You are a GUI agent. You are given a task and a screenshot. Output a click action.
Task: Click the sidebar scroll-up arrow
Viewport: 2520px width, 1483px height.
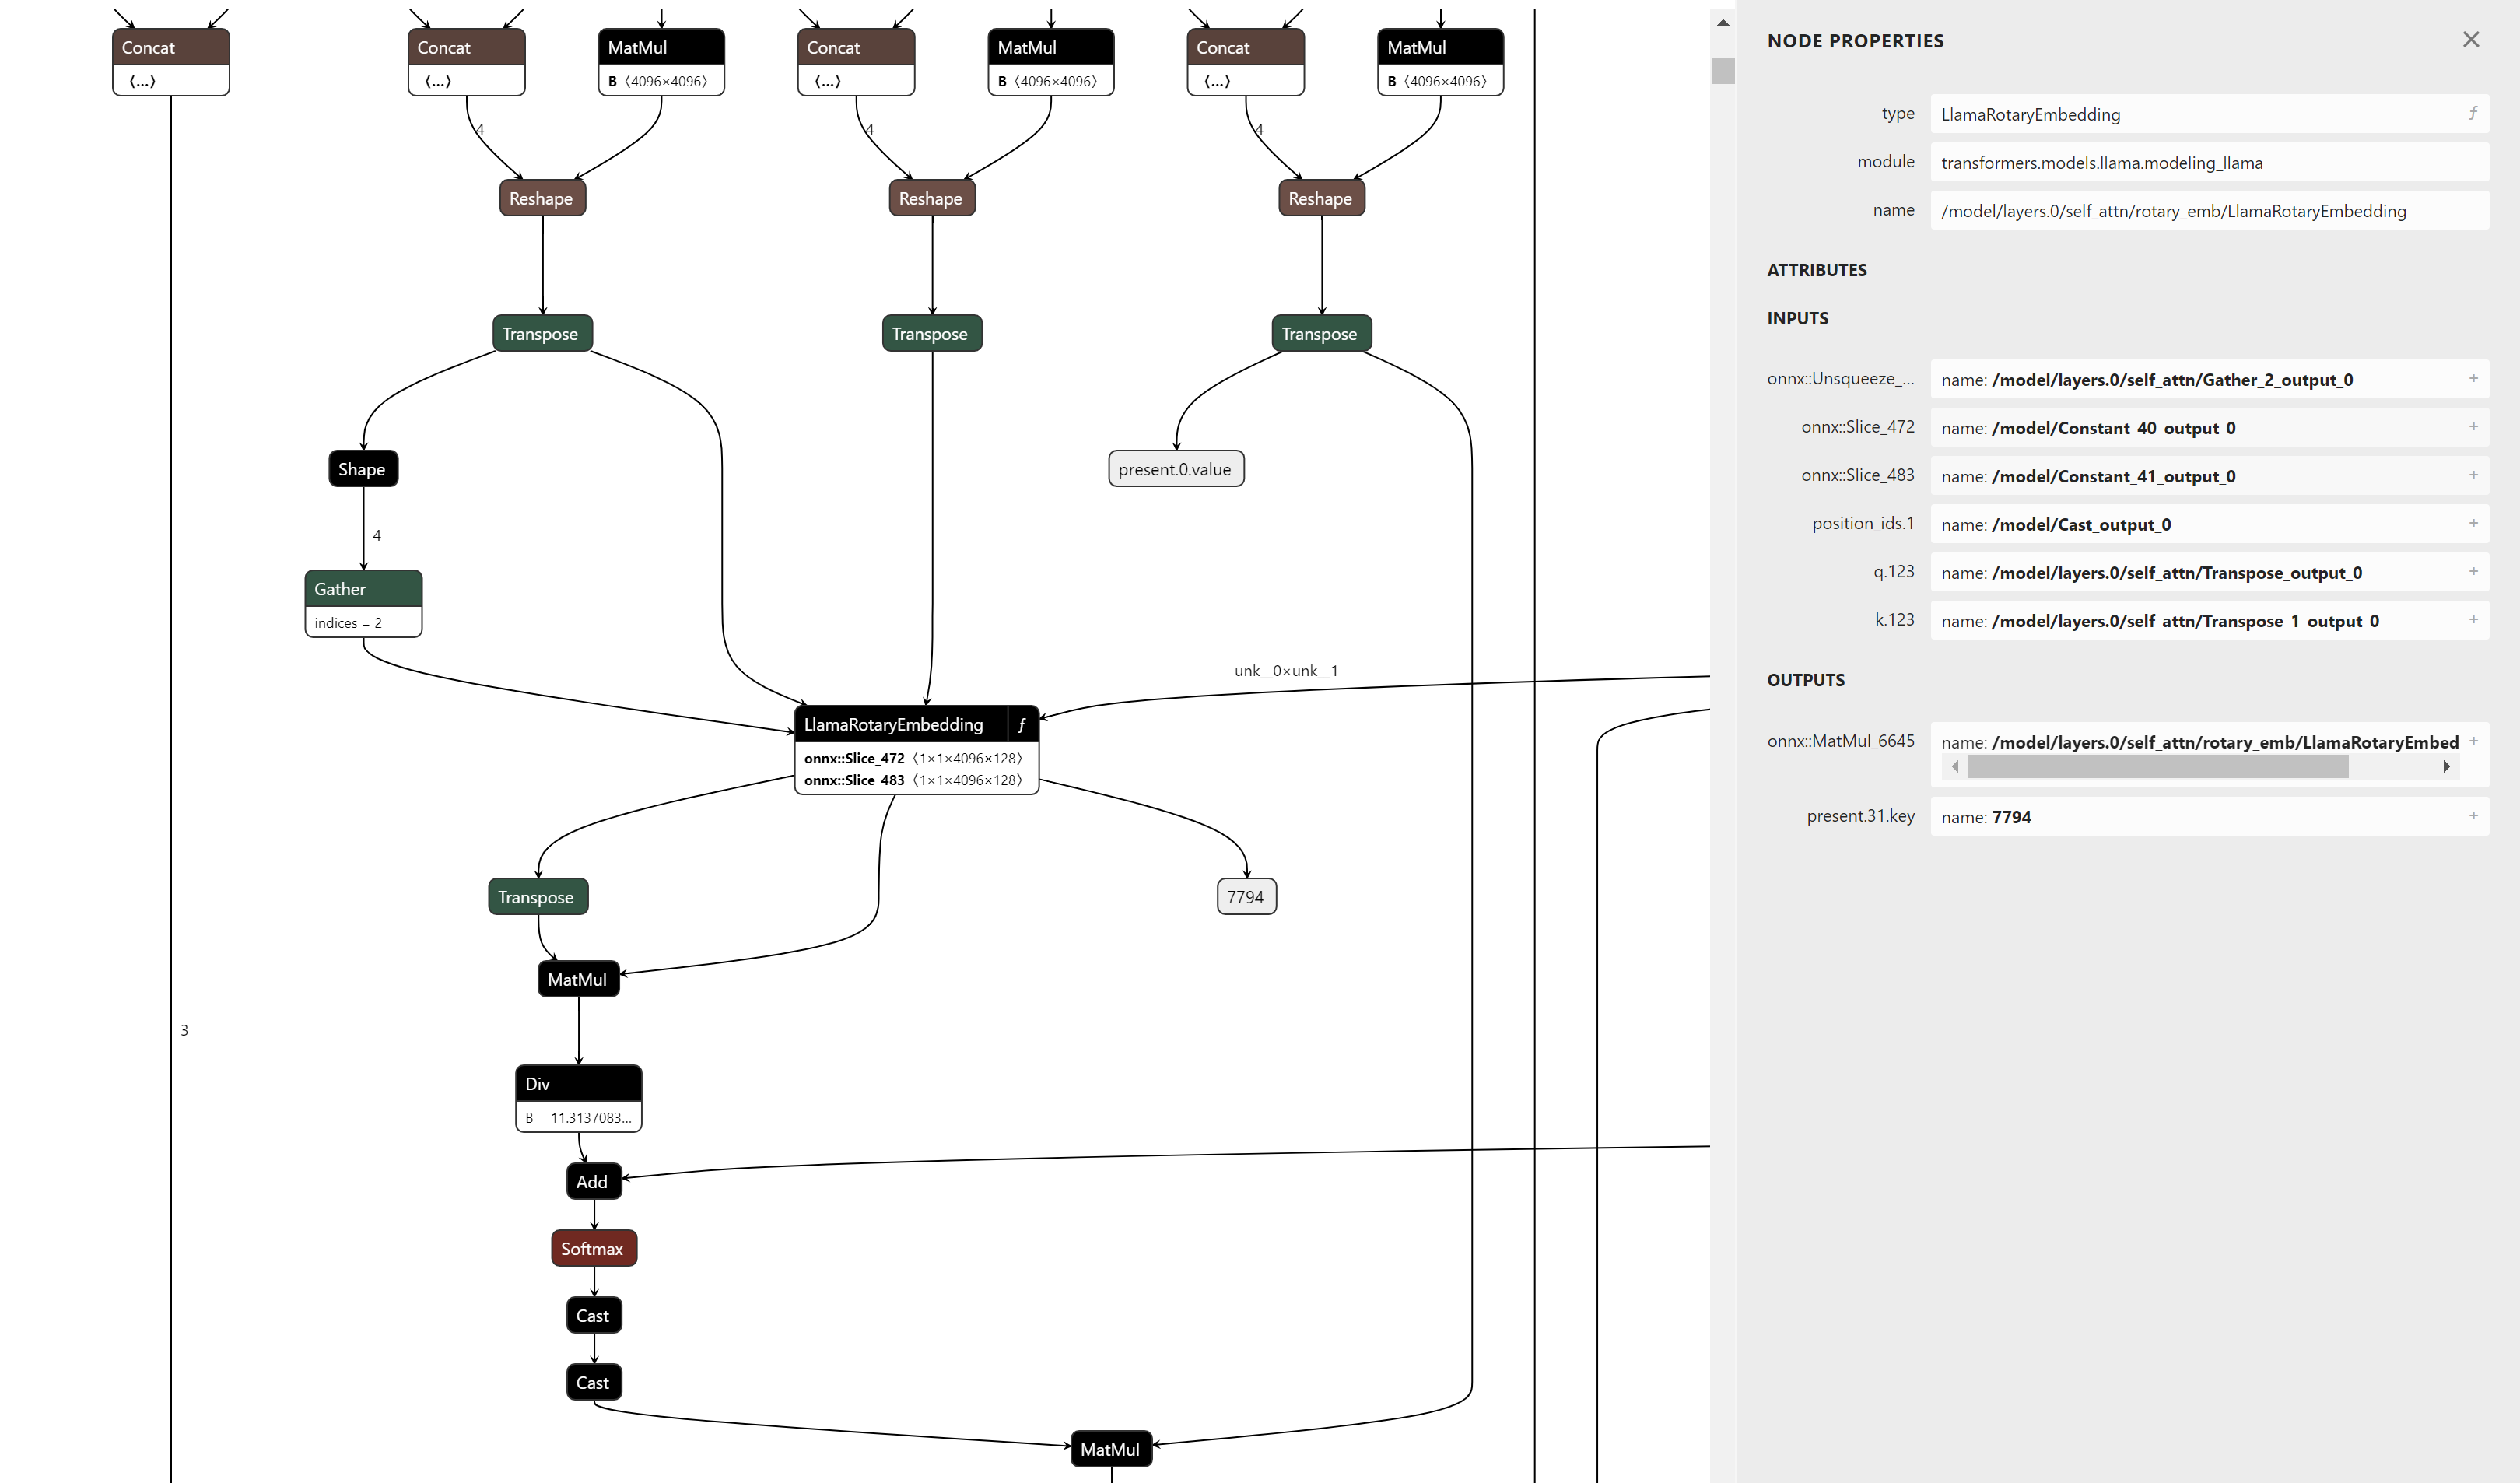tap(1722, 22)
